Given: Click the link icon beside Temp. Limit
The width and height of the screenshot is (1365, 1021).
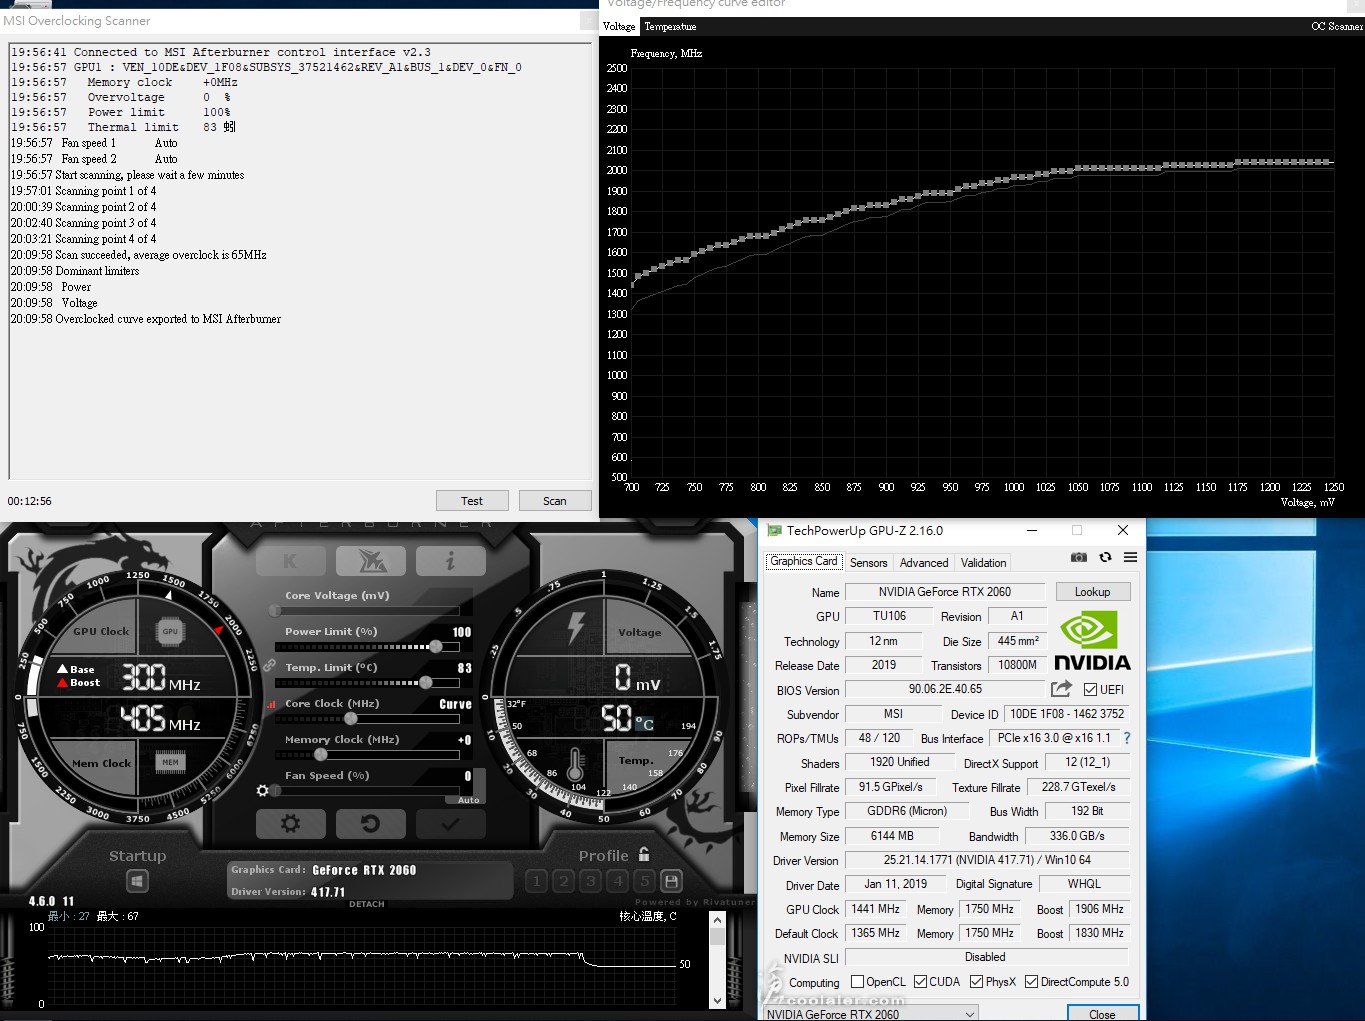Looking at the screenshot, I should tap(269, 665).
